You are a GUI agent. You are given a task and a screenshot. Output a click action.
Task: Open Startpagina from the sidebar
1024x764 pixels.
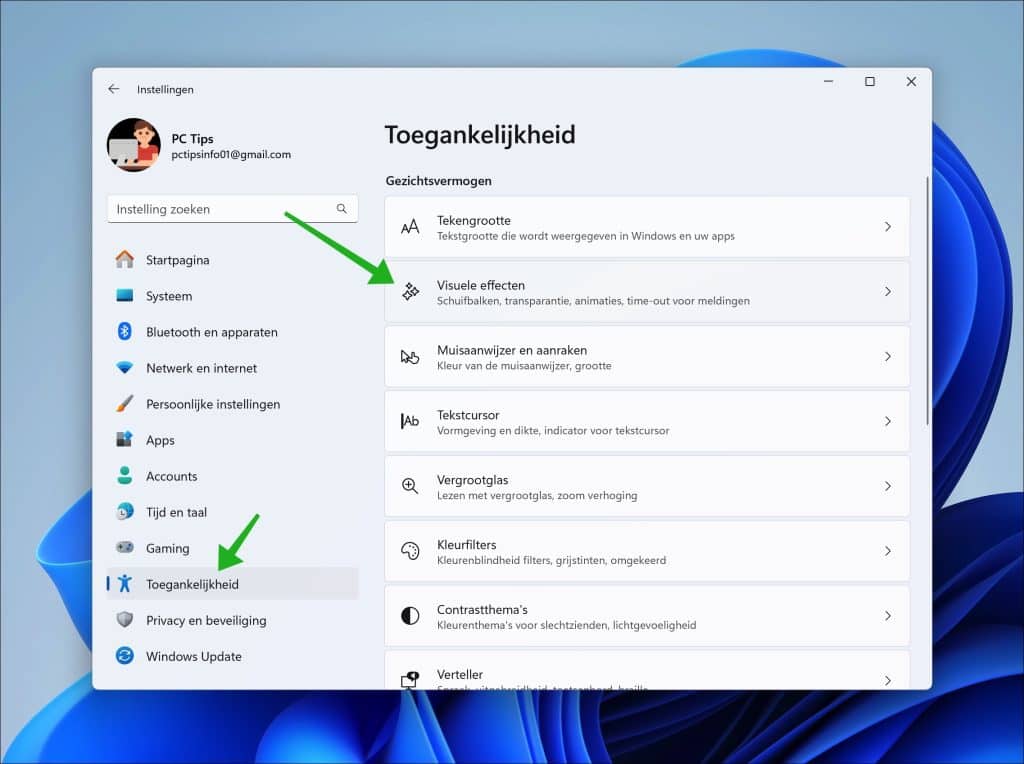pyautogui.click(x=232, y=260)
